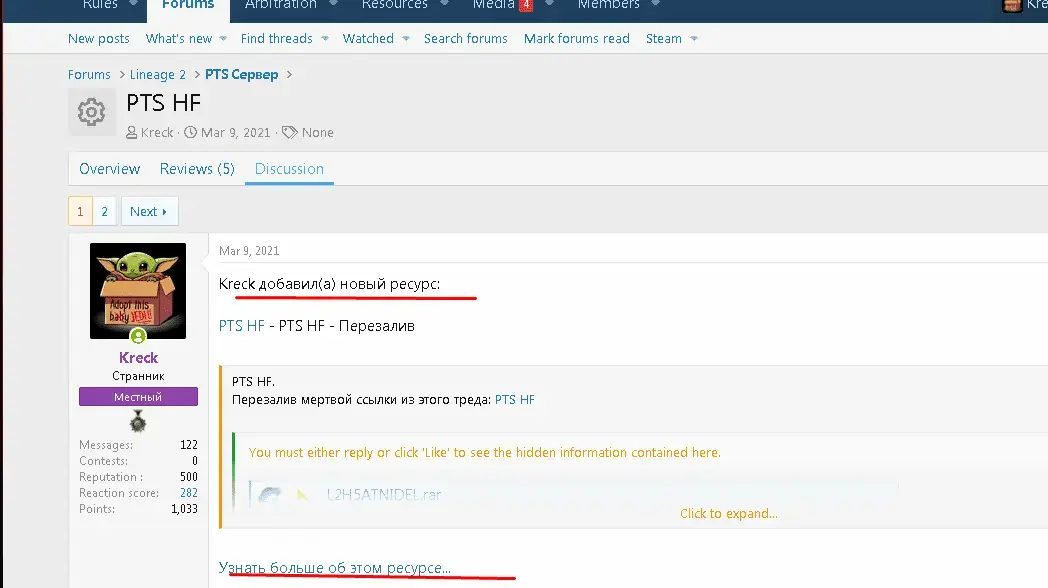Click the archive file icon beside L2H5ATNIDEL.rar
This screenshot has width=1048, height=588.
270,494
